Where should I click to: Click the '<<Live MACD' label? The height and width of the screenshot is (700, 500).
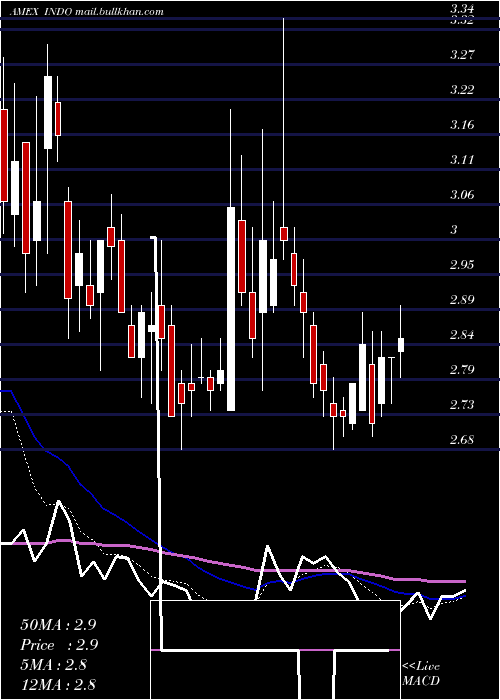tap(421, 674)
